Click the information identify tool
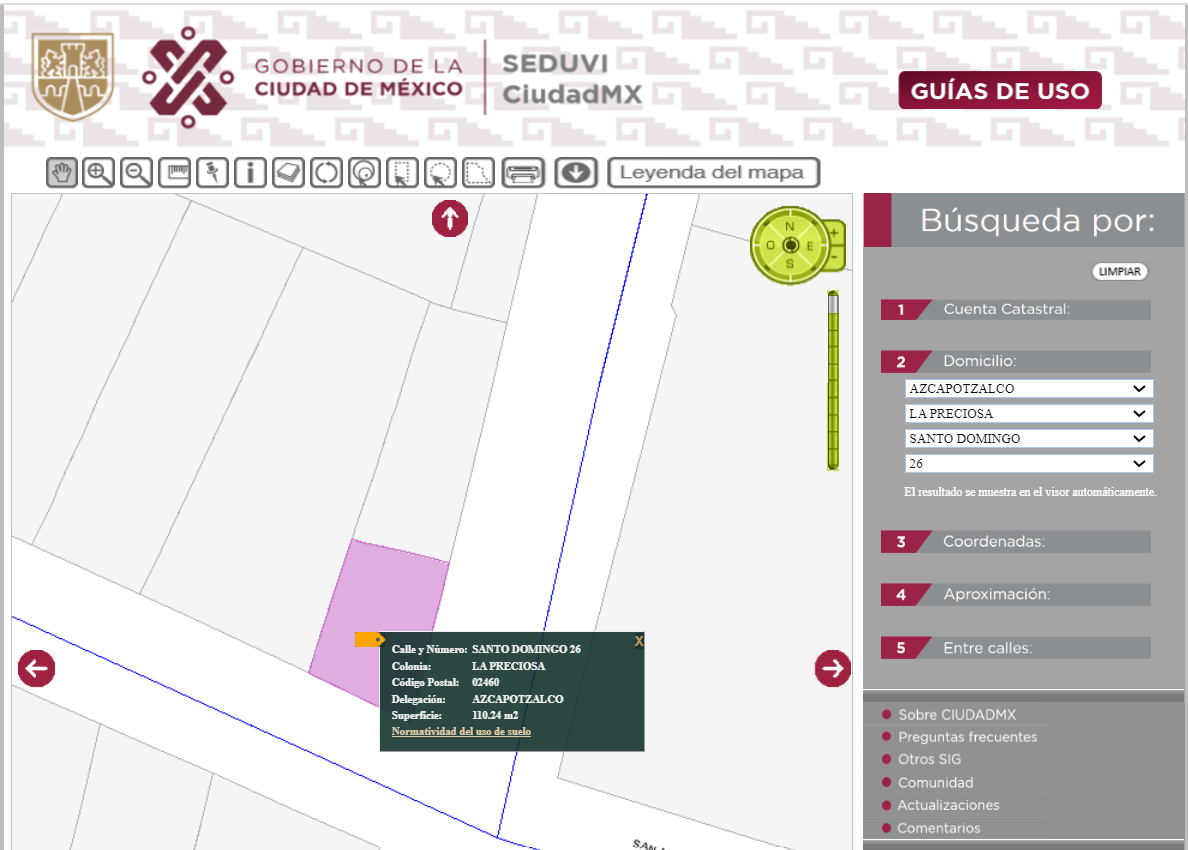This screenshot has width=1188, height=850. [x=250, y=173]
